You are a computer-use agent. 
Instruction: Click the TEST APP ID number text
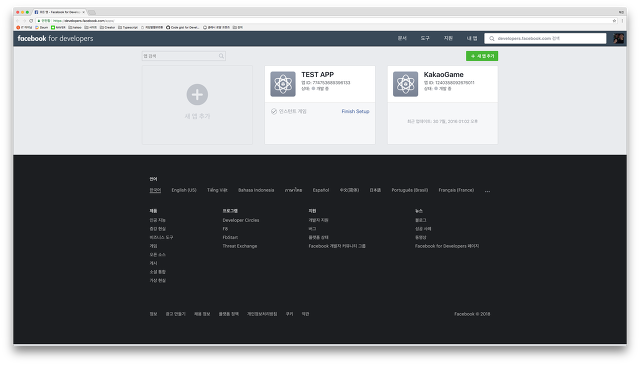coord(331,83)
